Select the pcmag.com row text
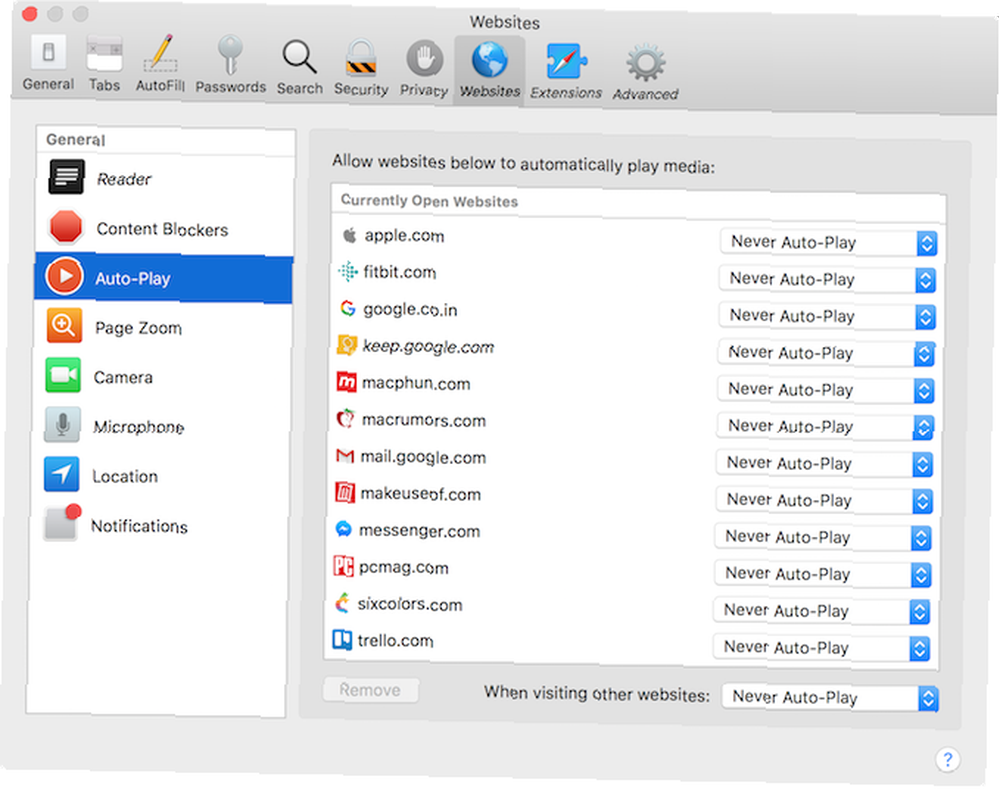Image resolution: width=1000 pixels, height=789 pixels. [x=404, y=568]
